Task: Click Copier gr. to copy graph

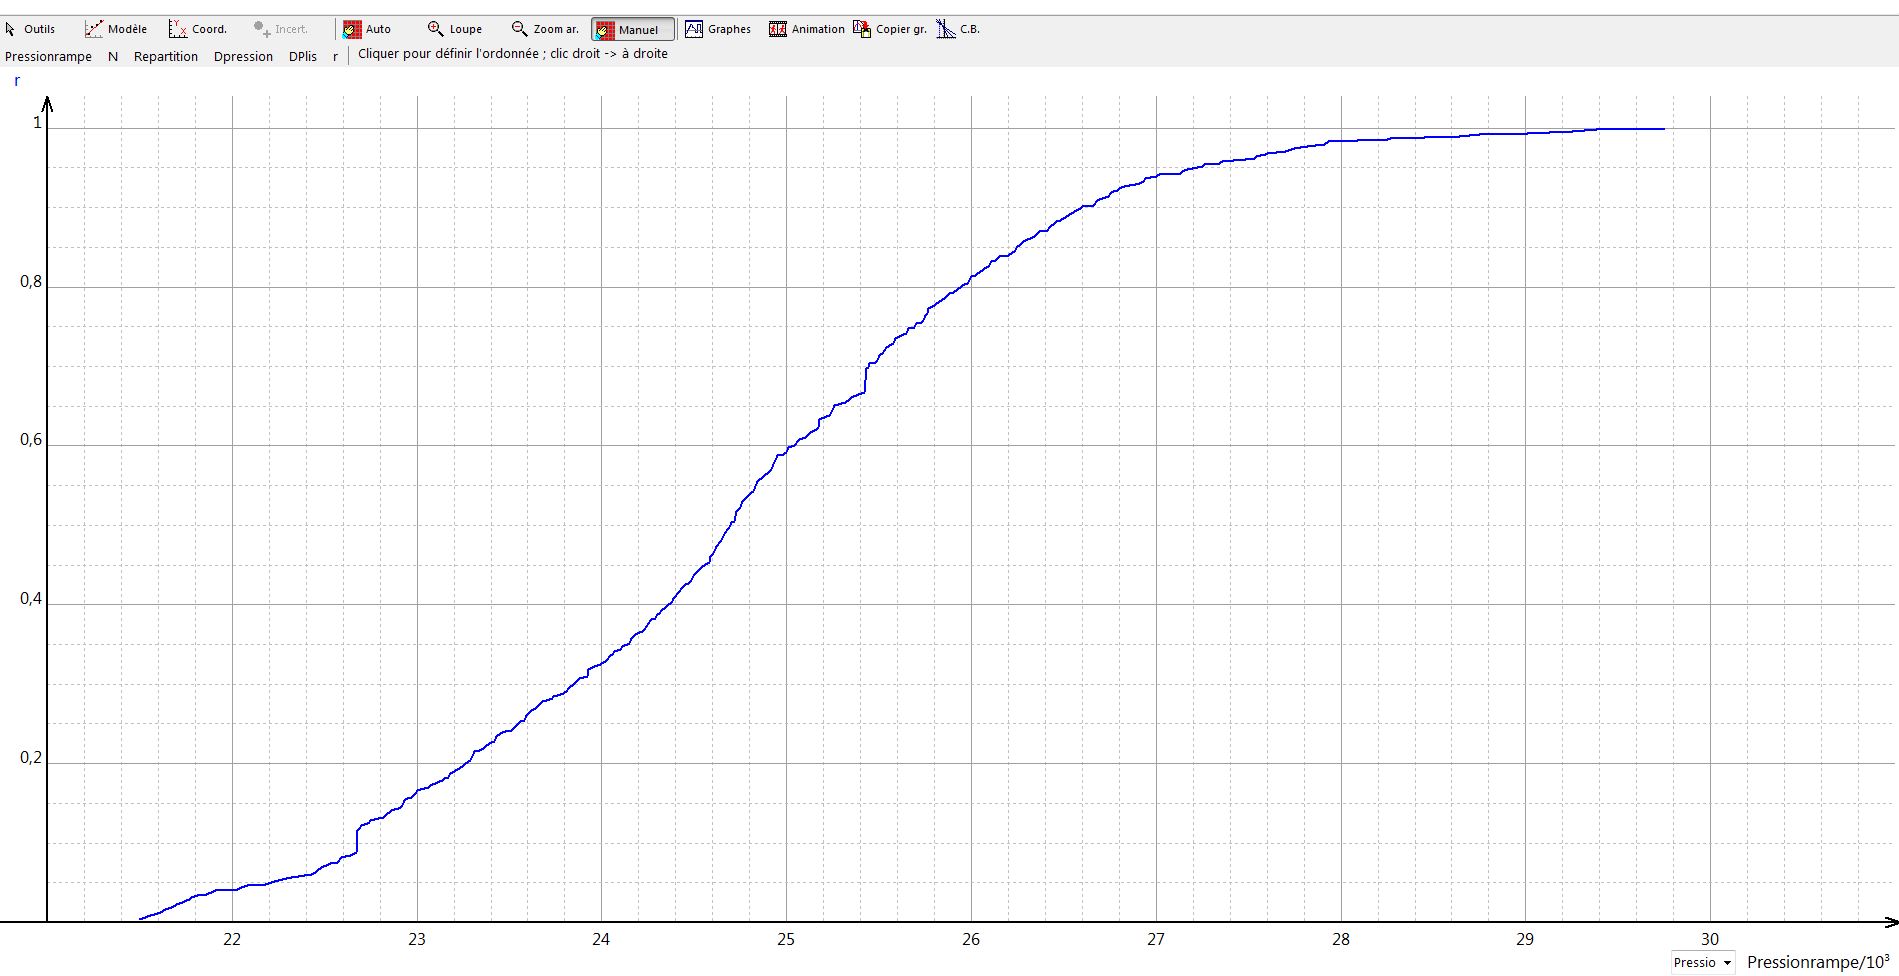Action: (890, 29)
